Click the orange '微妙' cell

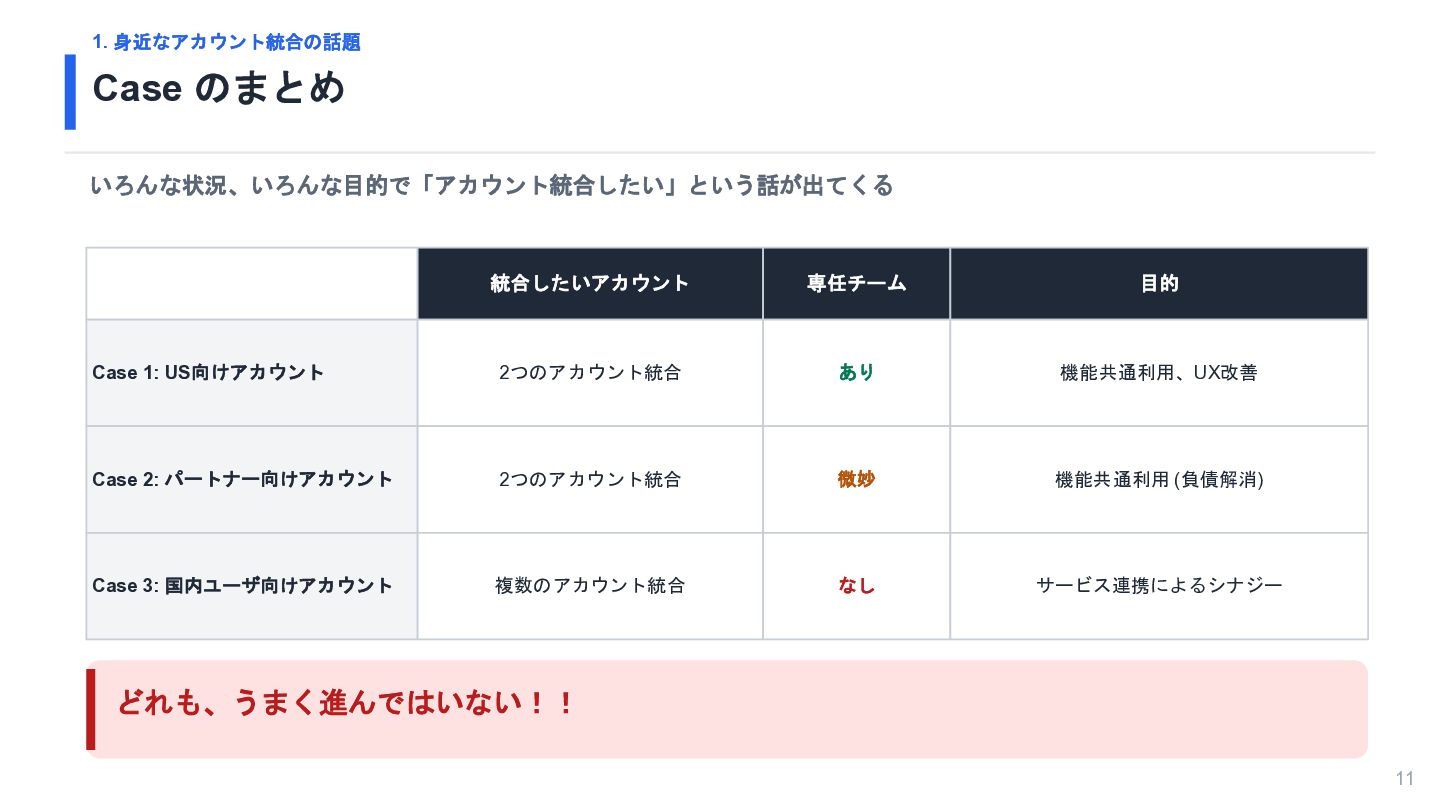856,479
